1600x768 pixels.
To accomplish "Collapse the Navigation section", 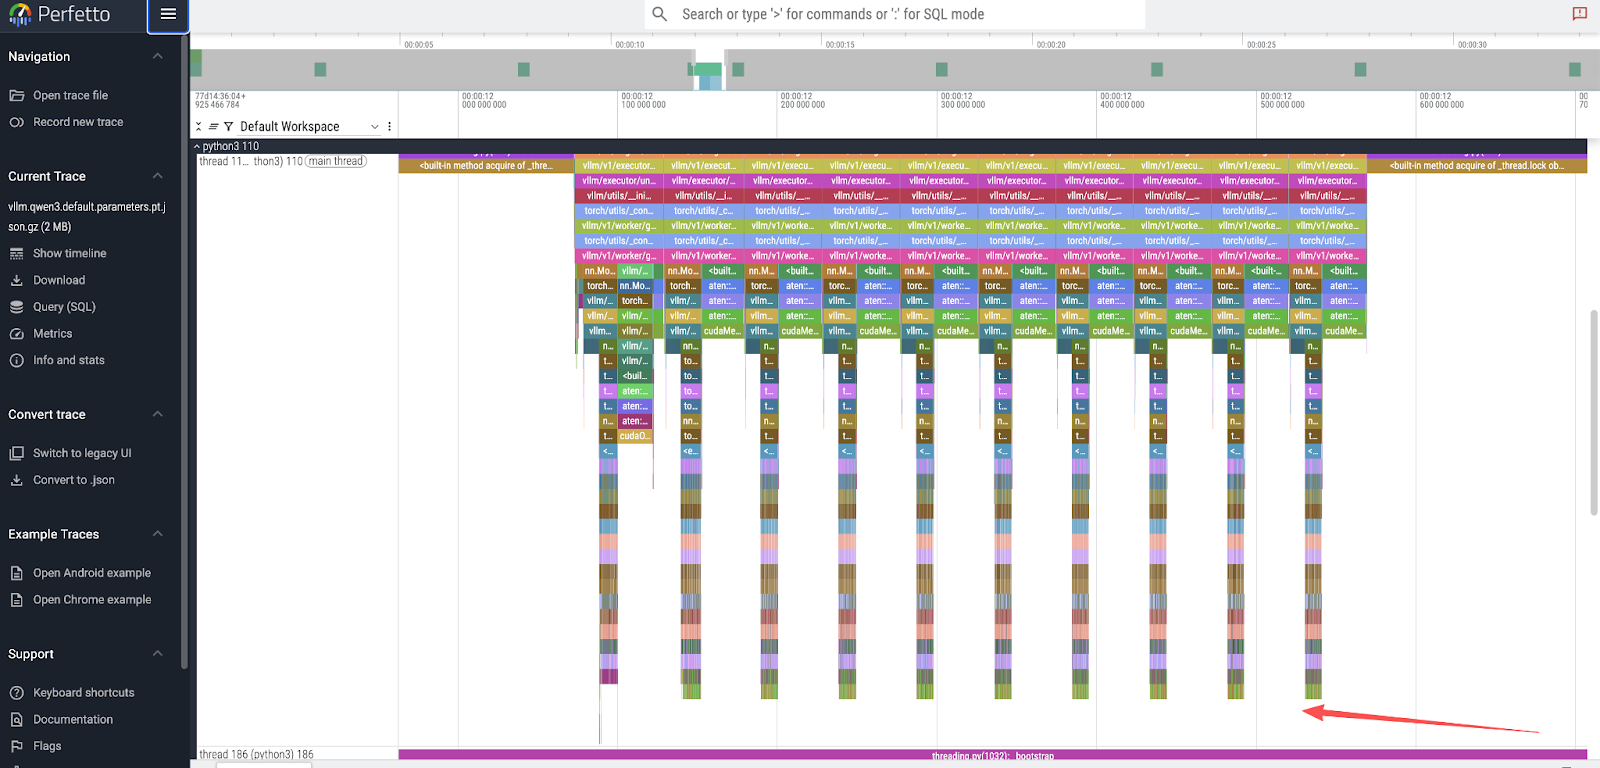I will [x=157, y=57].
